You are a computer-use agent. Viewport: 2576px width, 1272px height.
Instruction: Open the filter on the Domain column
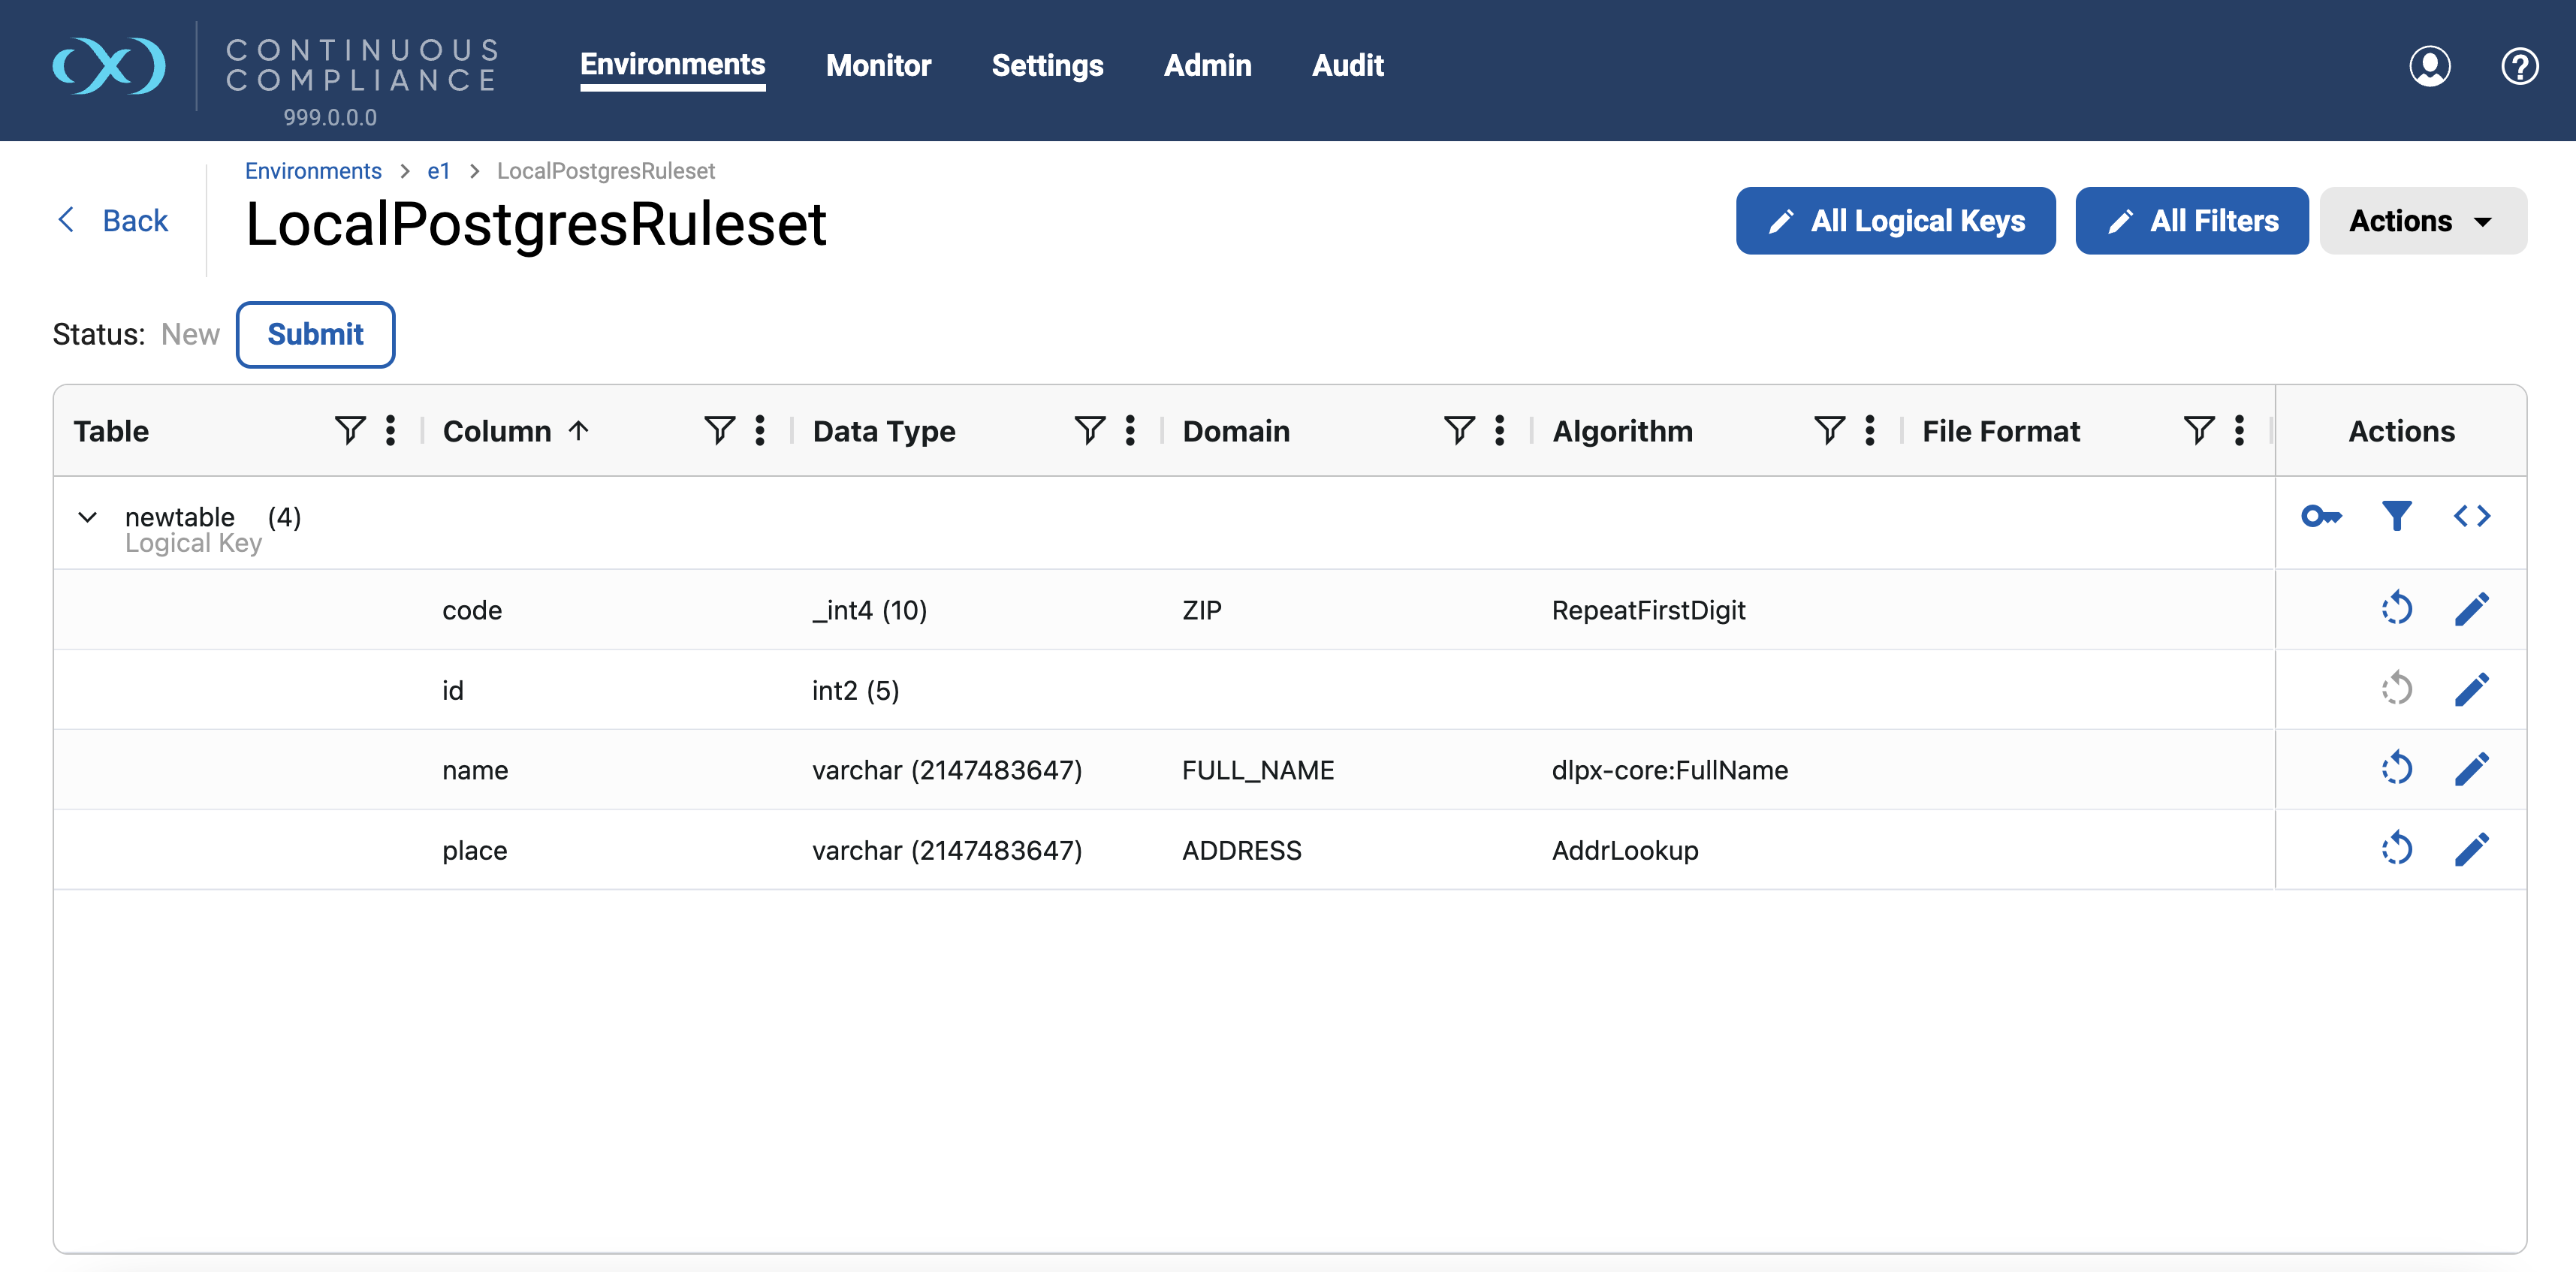[x=1459, y=430]
